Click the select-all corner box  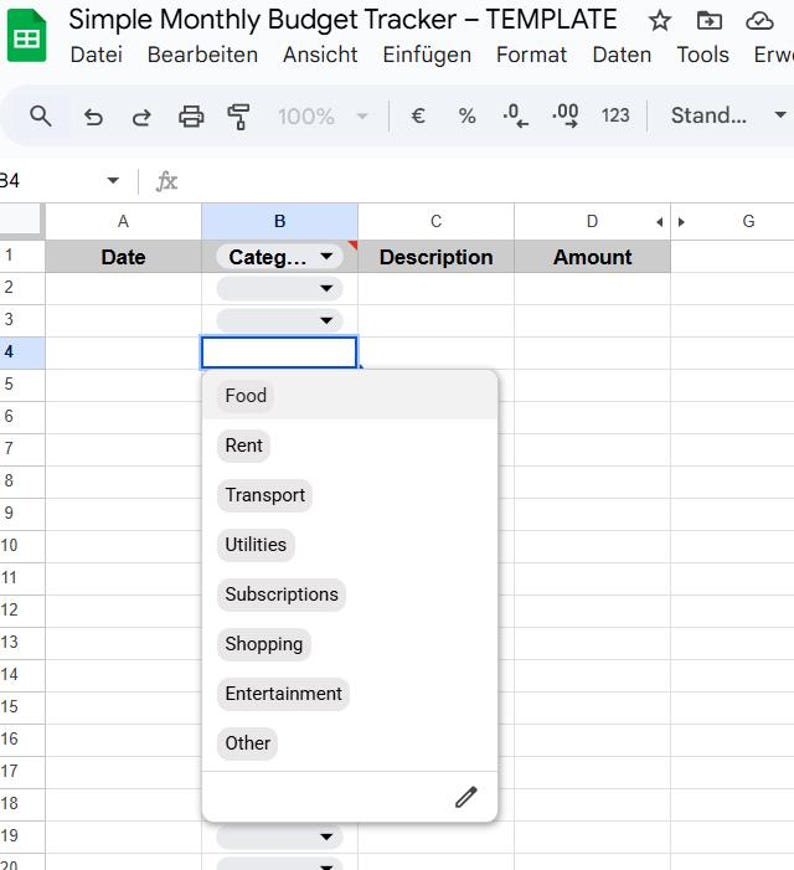click(21, 221)
